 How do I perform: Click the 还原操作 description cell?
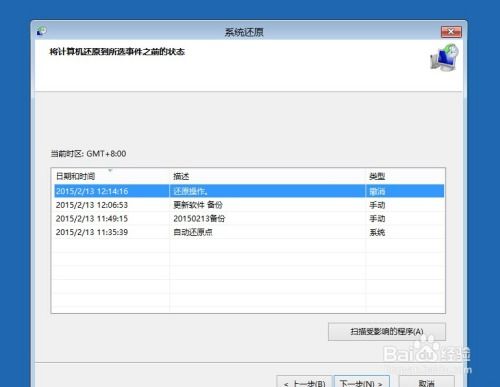[190, 191]
